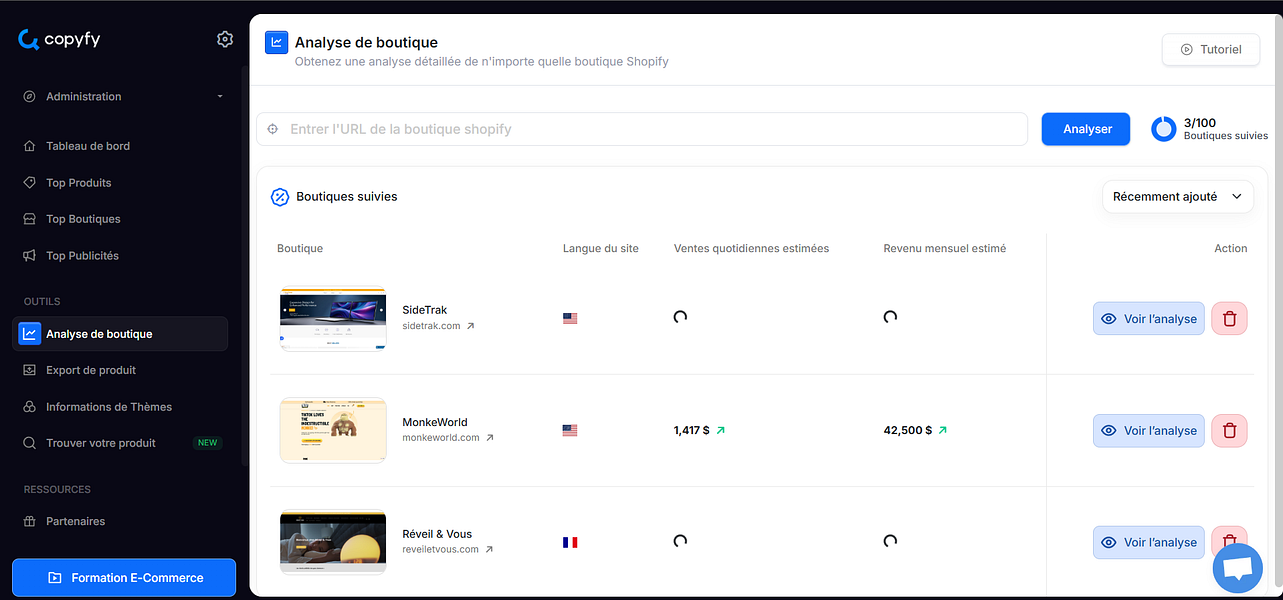Open Top Publicités page

pyautogui.click(x=82, y=256)
